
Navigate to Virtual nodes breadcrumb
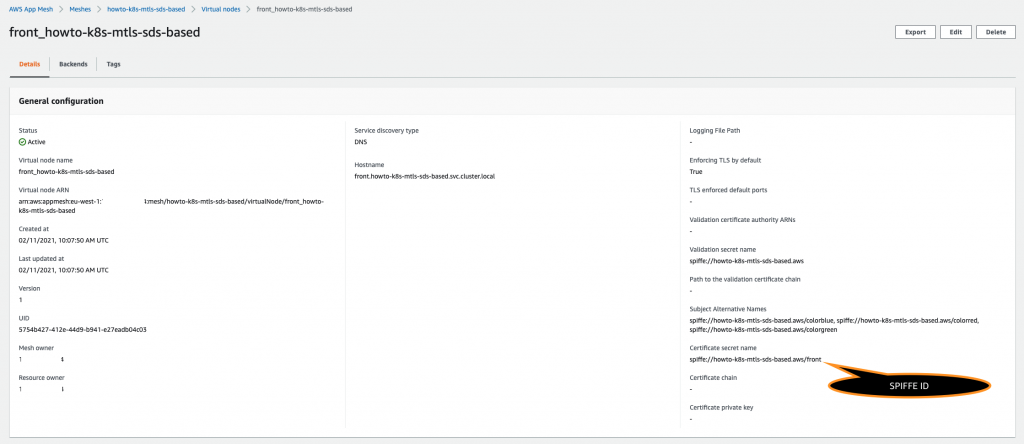click(x=220, y=10)
